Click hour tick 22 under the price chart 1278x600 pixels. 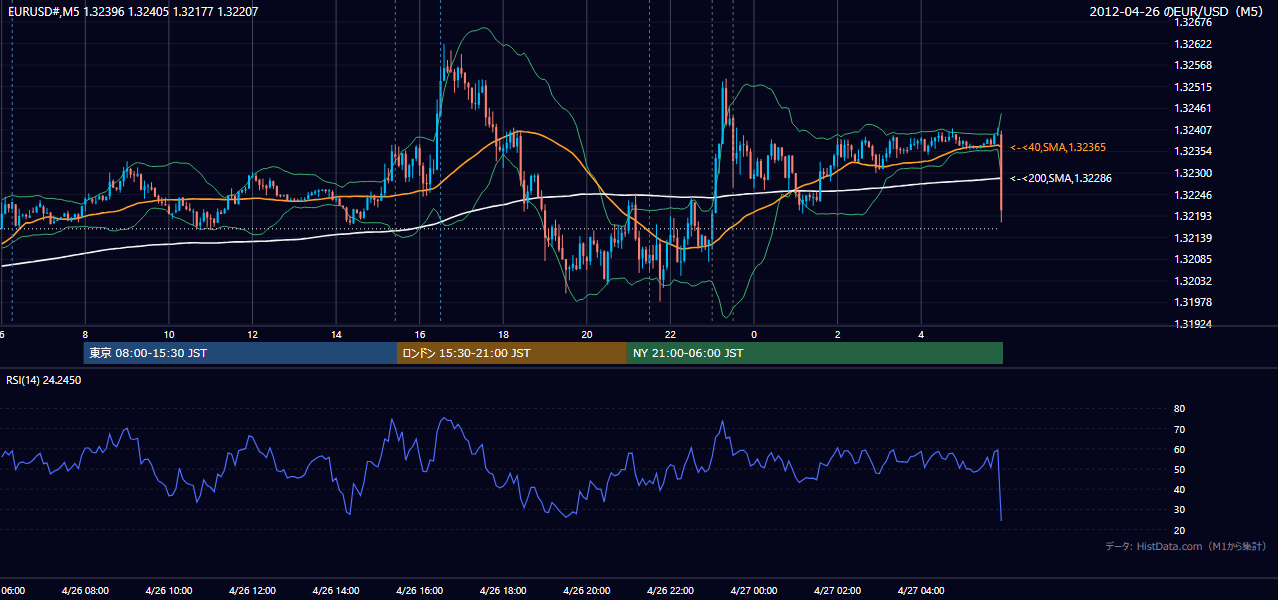pos(671,334)
